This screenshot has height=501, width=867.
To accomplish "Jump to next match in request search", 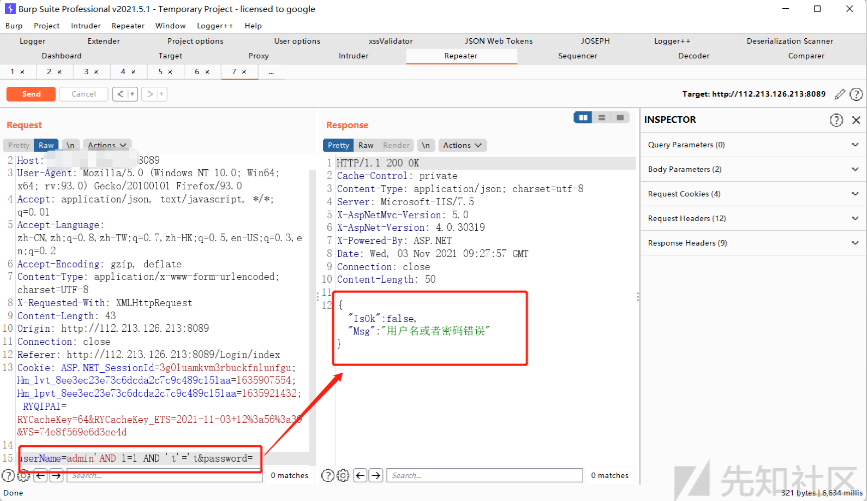I will (56, 476).
